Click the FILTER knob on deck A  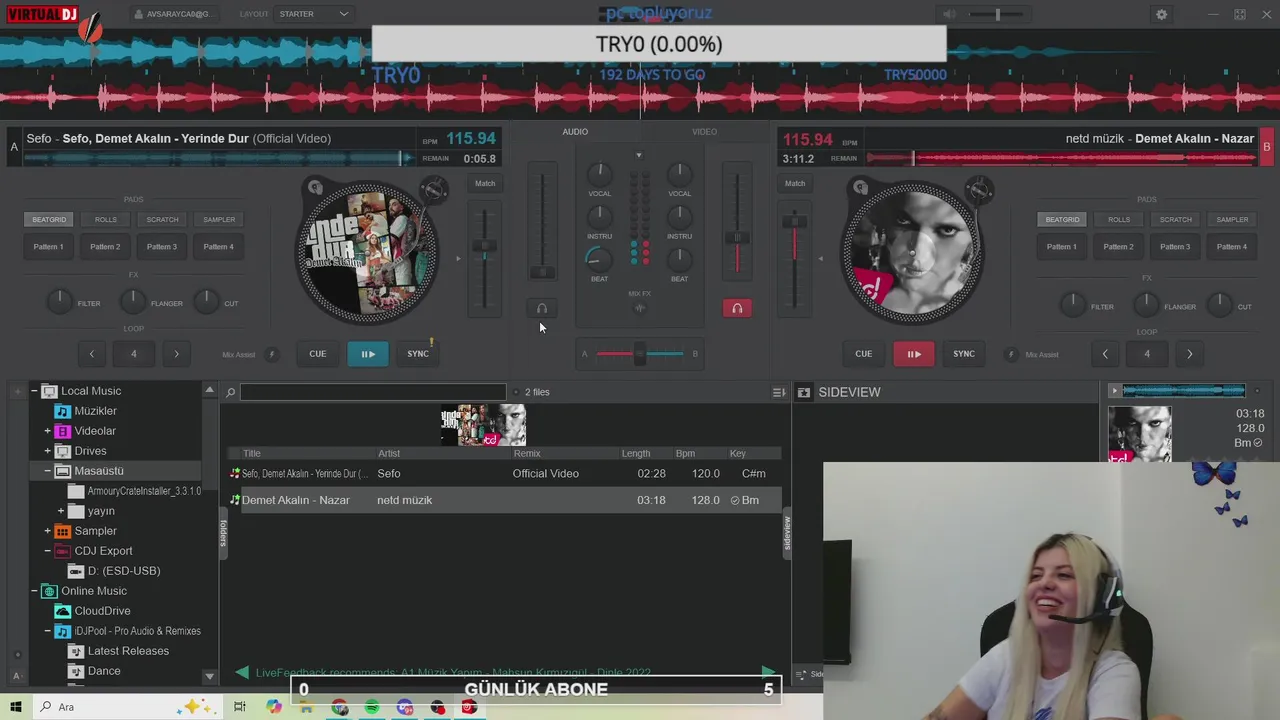pos(60,300)
